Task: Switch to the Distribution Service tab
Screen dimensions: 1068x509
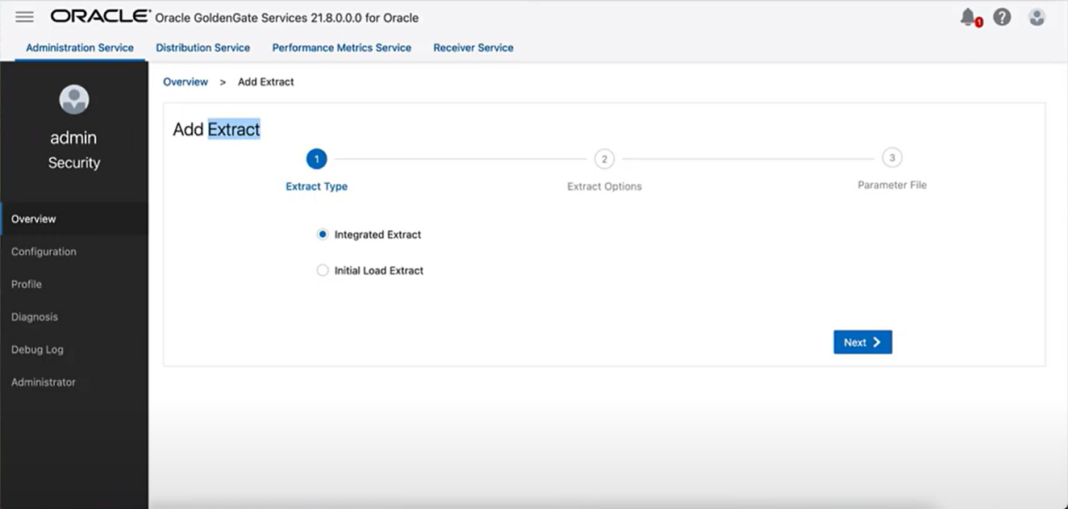Action: click(x=203, y=48)
